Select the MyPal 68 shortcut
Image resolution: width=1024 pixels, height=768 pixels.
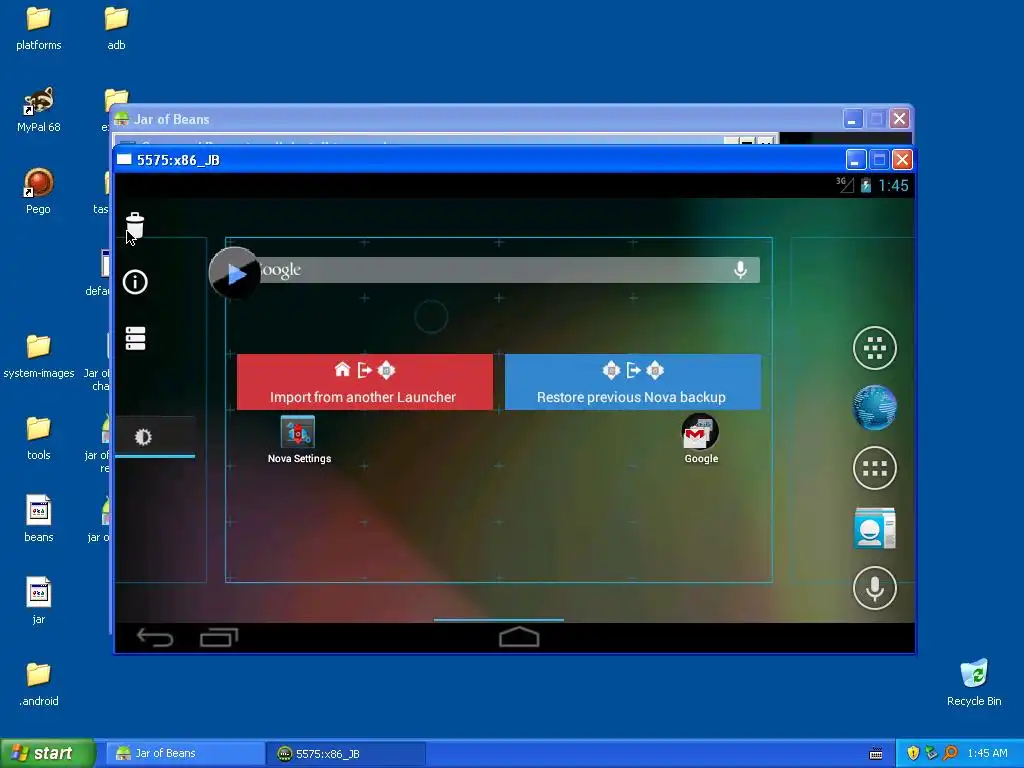coord(39,110)
